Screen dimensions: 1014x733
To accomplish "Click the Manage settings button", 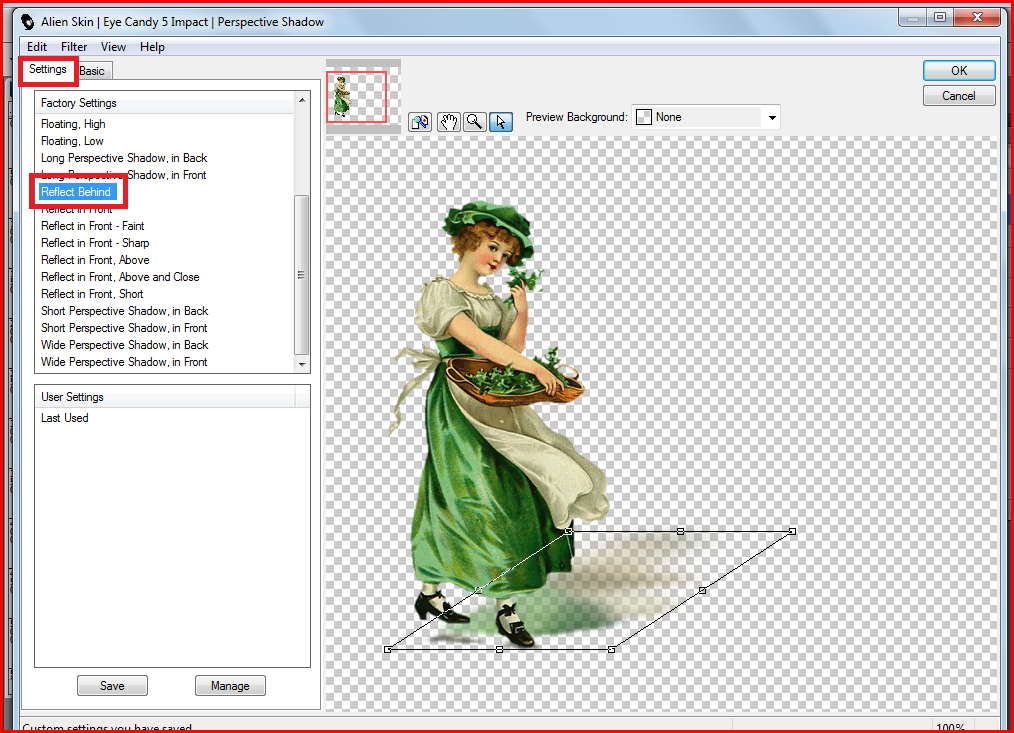I will (x=230, y=686).
